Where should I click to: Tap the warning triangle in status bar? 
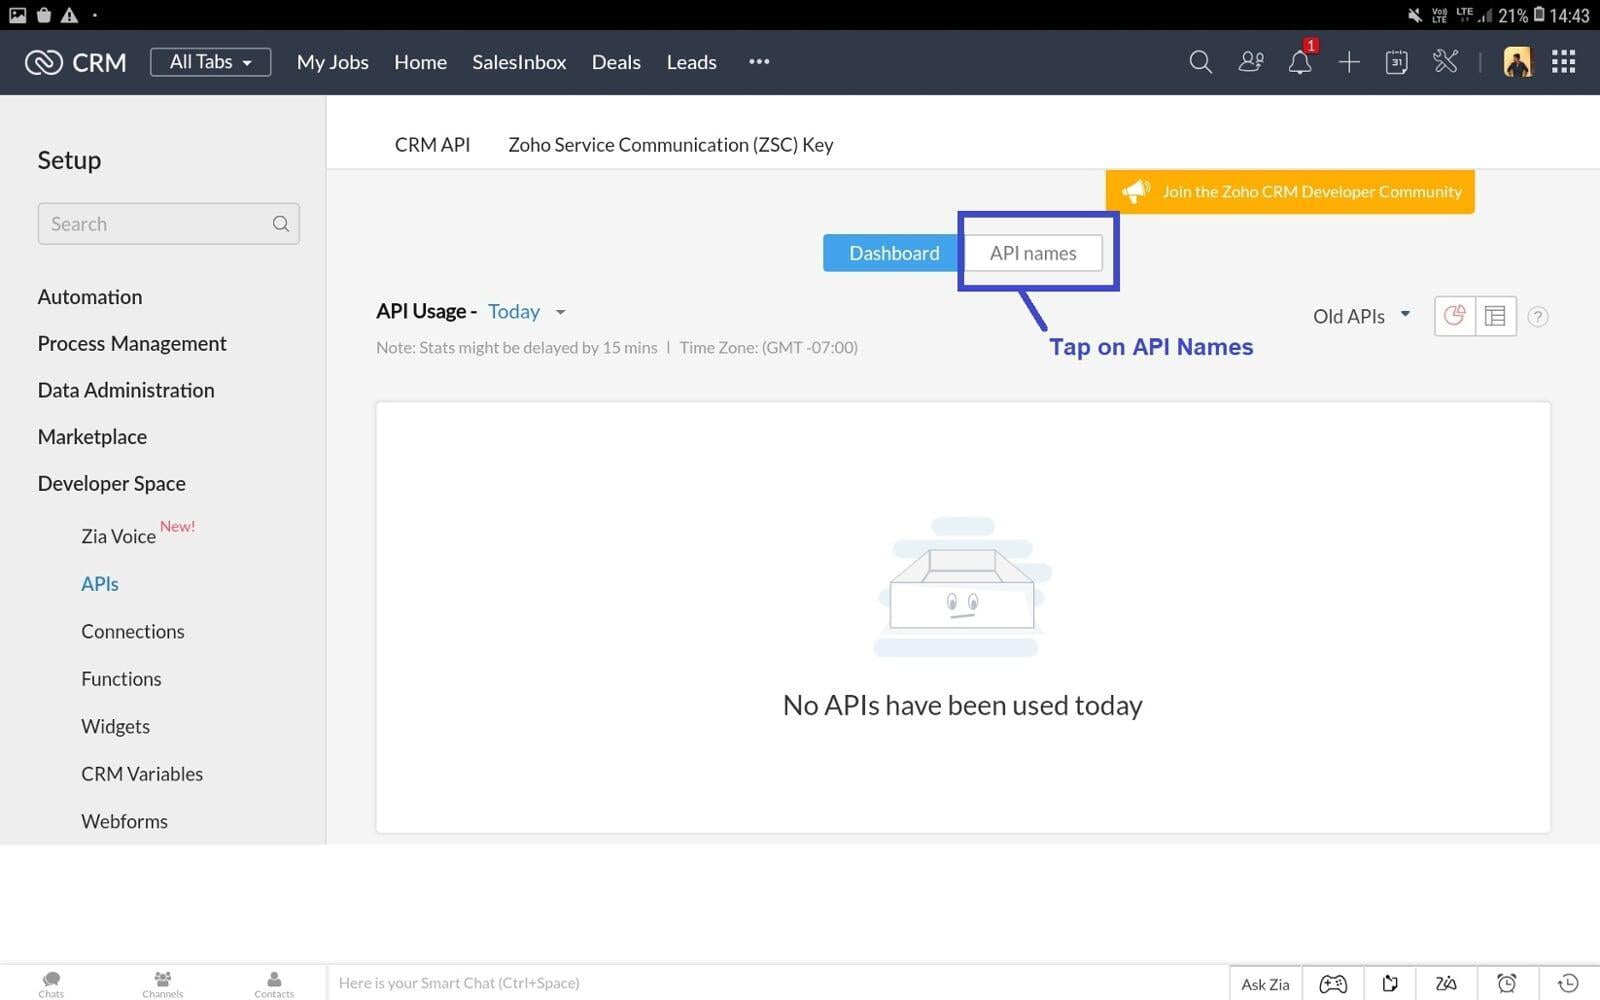[69, 15]
